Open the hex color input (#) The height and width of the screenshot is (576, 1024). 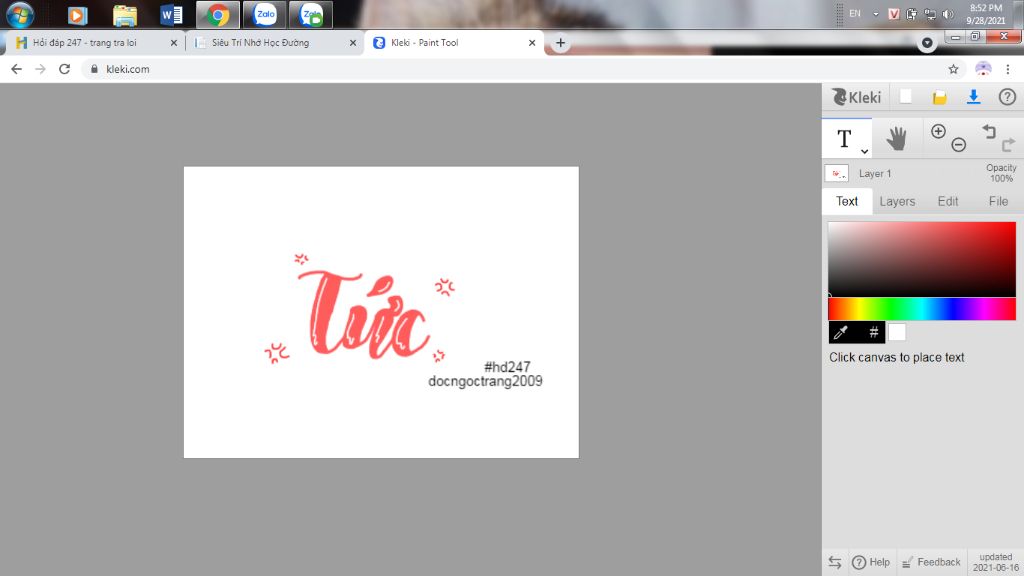(x=873, y=332)
